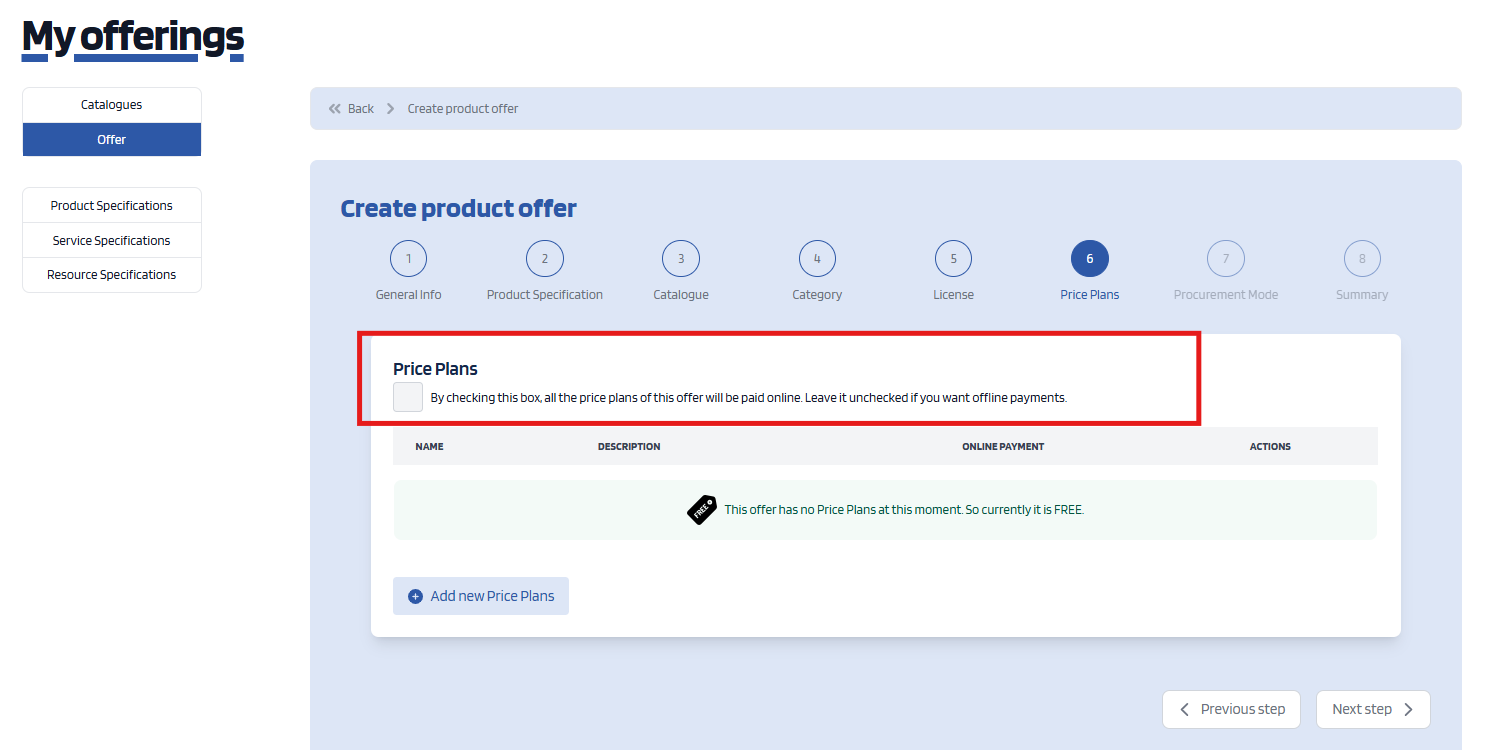This screenshot has width=1508, height=750.
Task: Go to step 2 Product Specification
Action: click(x=544, y=259)
